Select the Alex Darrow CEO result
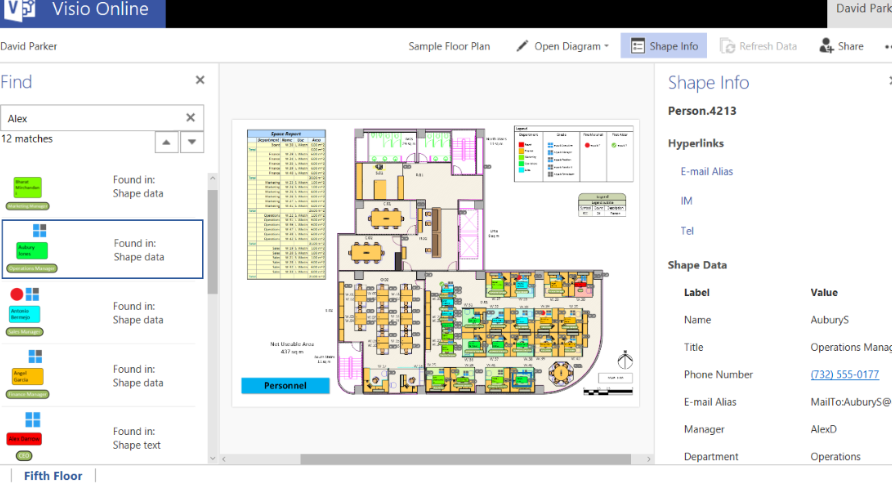The image size is (892, 485). pyautogui.click(x=100, y=437)
